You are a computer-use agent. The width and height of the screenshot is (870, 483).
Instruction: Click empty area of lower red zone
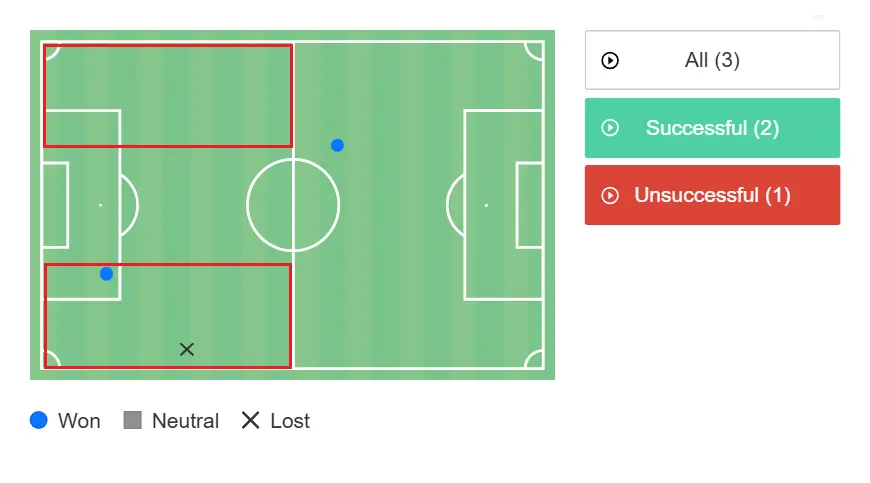[x=240, y=310]
